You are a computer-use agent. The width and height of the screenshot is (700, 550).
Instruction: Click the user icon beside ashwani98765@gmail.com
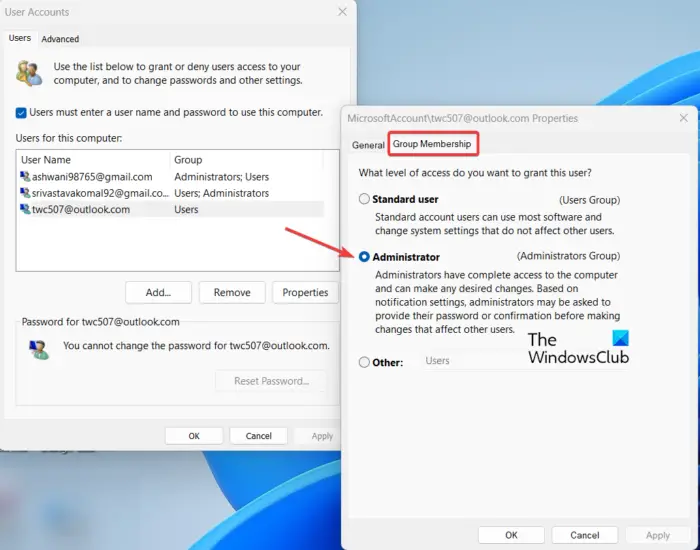coord(25,177)
